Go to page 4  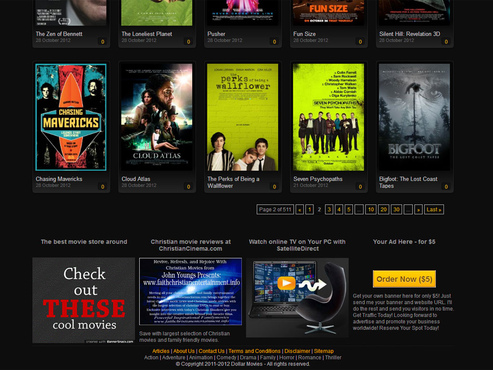pos(339,210)
